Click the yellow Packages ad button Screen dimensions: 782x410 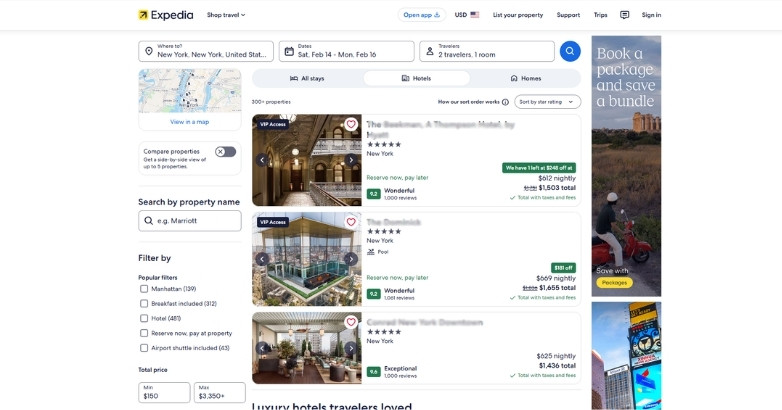[614, 282]
